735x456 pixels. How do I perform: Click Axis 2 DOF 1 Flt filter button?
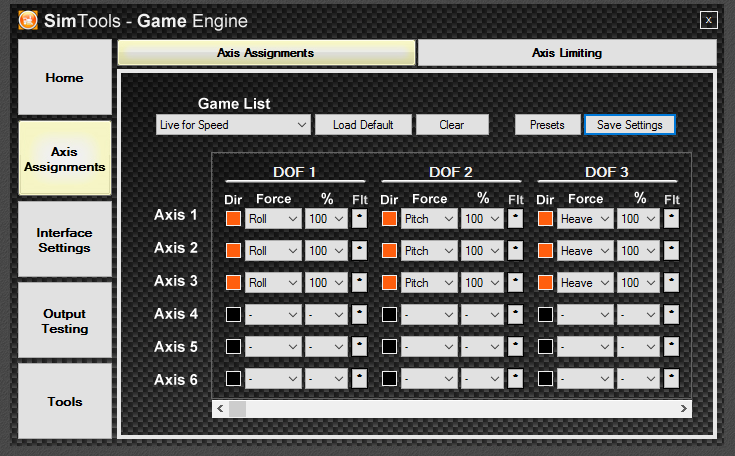coord(360,250)
